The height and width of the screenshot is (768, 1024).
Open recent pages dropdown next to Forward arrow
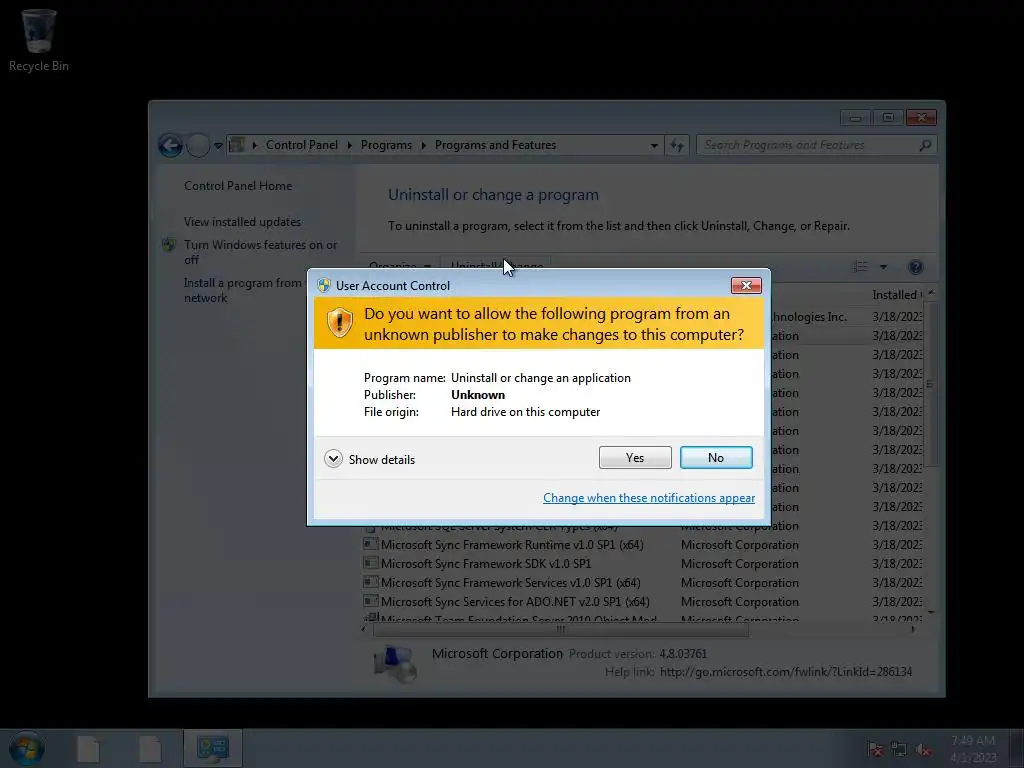tap(218, 145)
